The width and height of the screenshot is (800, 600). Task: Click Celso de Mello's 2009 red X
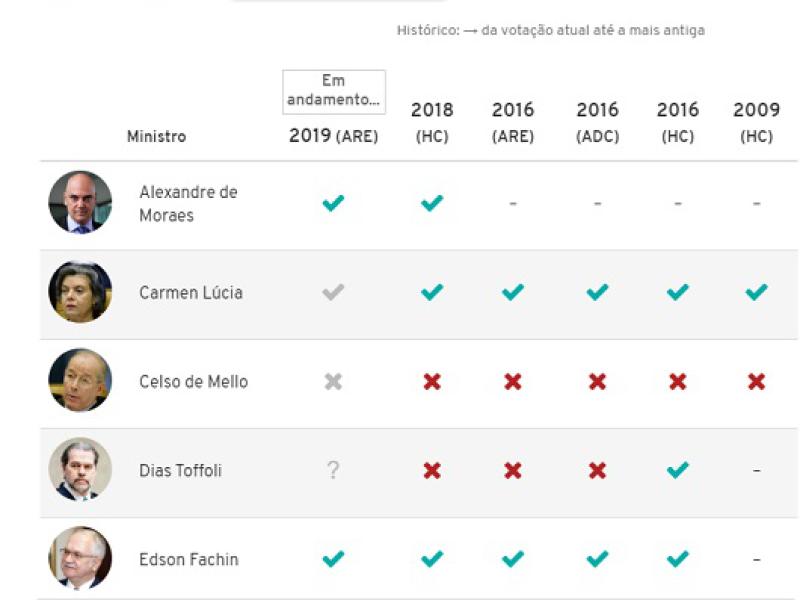(756, 381)
